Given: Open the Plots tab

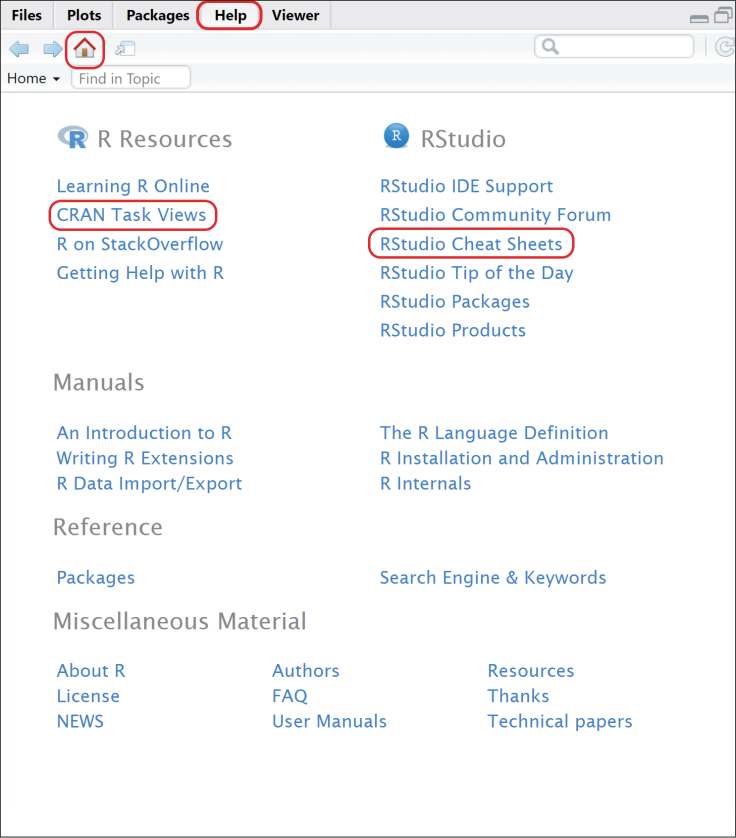Looking at the screenshot, I should (84, 15).
